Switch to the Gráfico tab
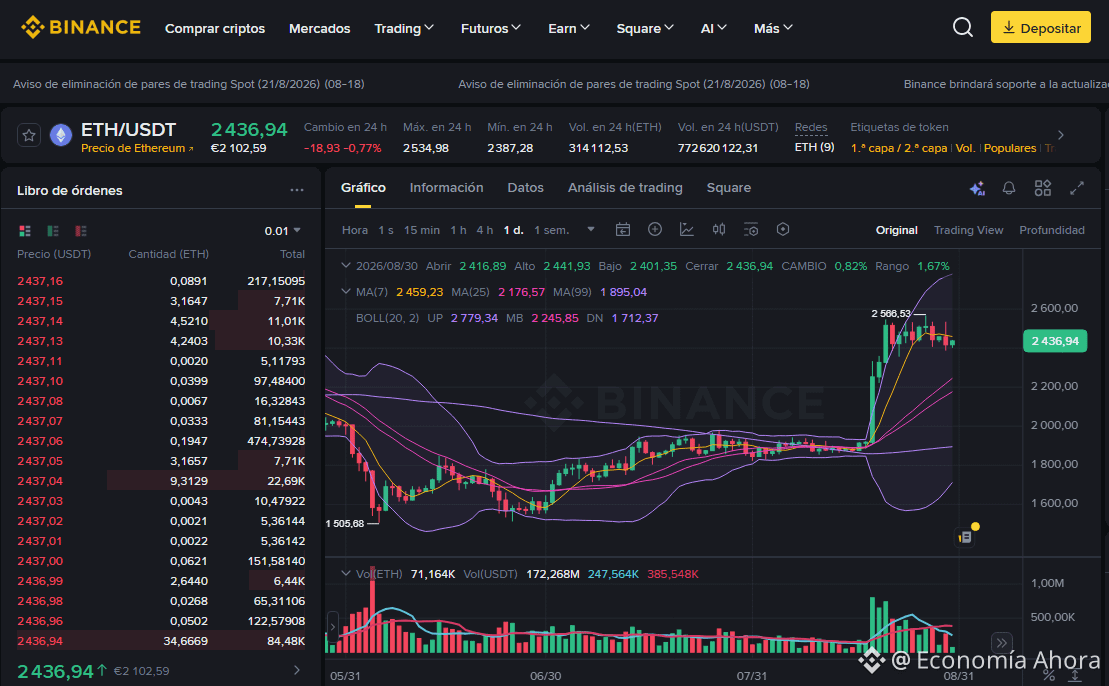Image resolution: width=1109 pixels, height=686 pixels. (x=364, y=187)
